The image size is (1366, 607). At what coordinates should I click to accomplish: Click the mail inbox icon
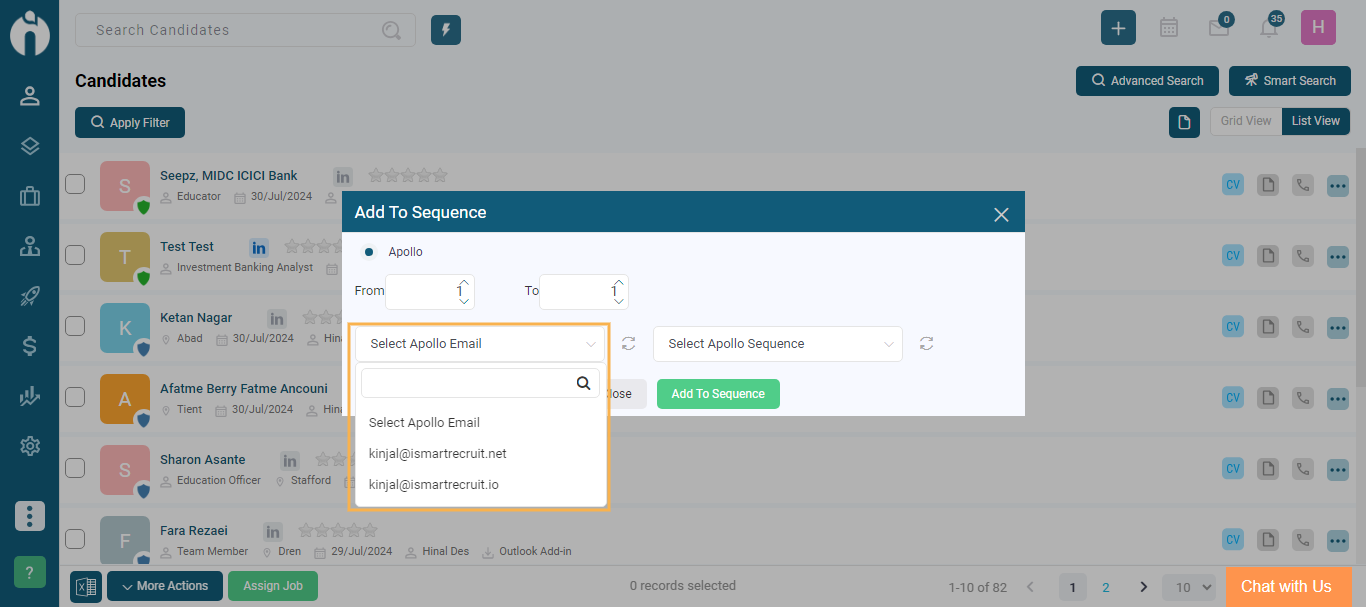1218,28
